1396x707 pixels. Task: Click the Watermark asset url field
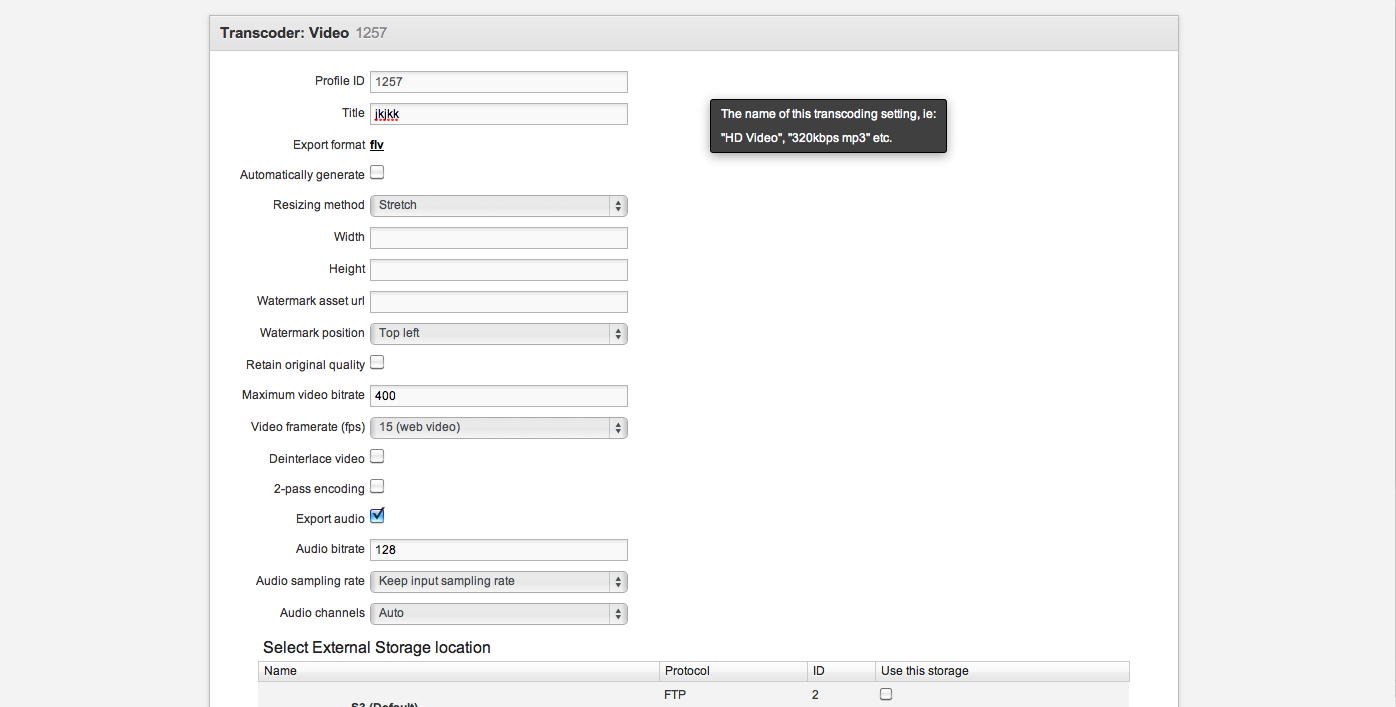click(x=498, y=302)
